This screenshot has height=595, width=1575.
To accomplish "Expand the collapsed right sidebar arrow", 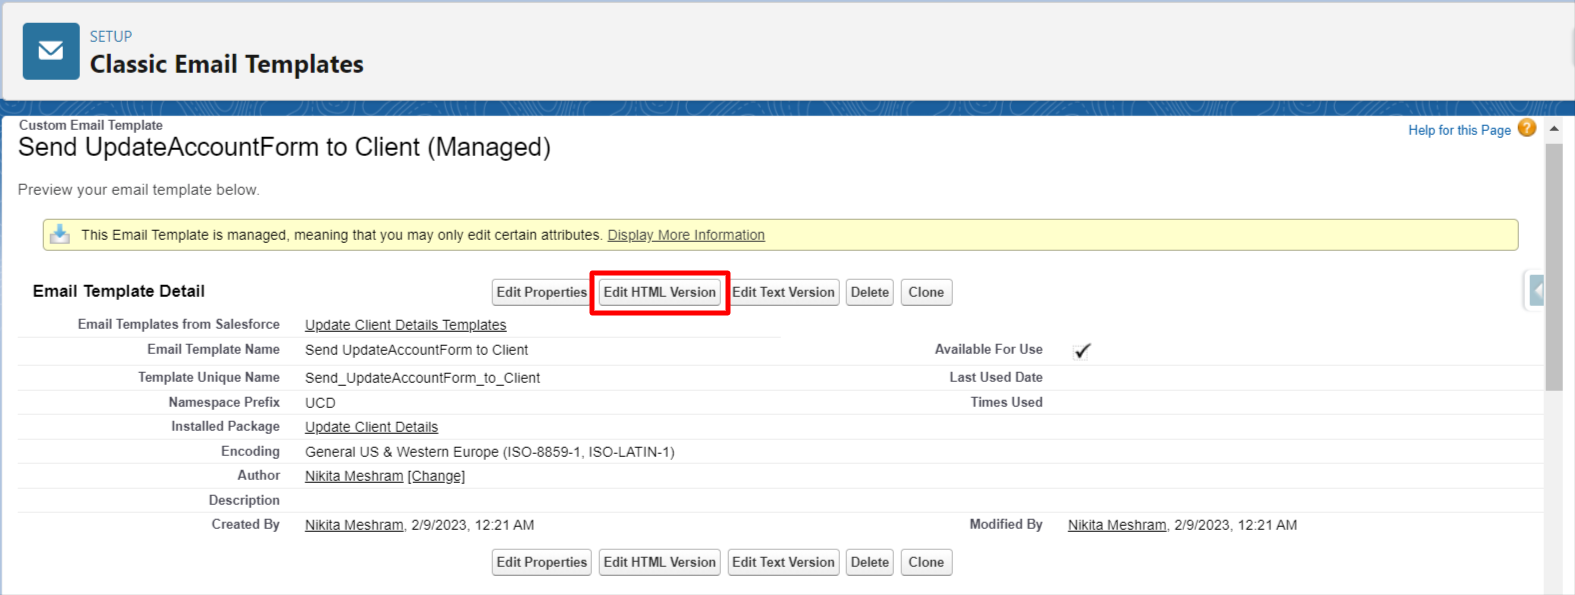I will tap(1537, 291).
